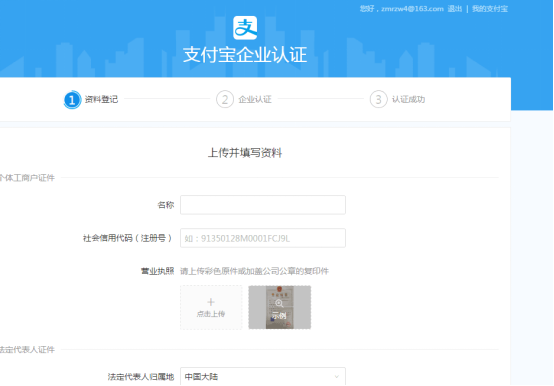Open the 法定代表人归属地 dropdown
The height and width of the screenshot is (386, 554).
pos(263,376)
